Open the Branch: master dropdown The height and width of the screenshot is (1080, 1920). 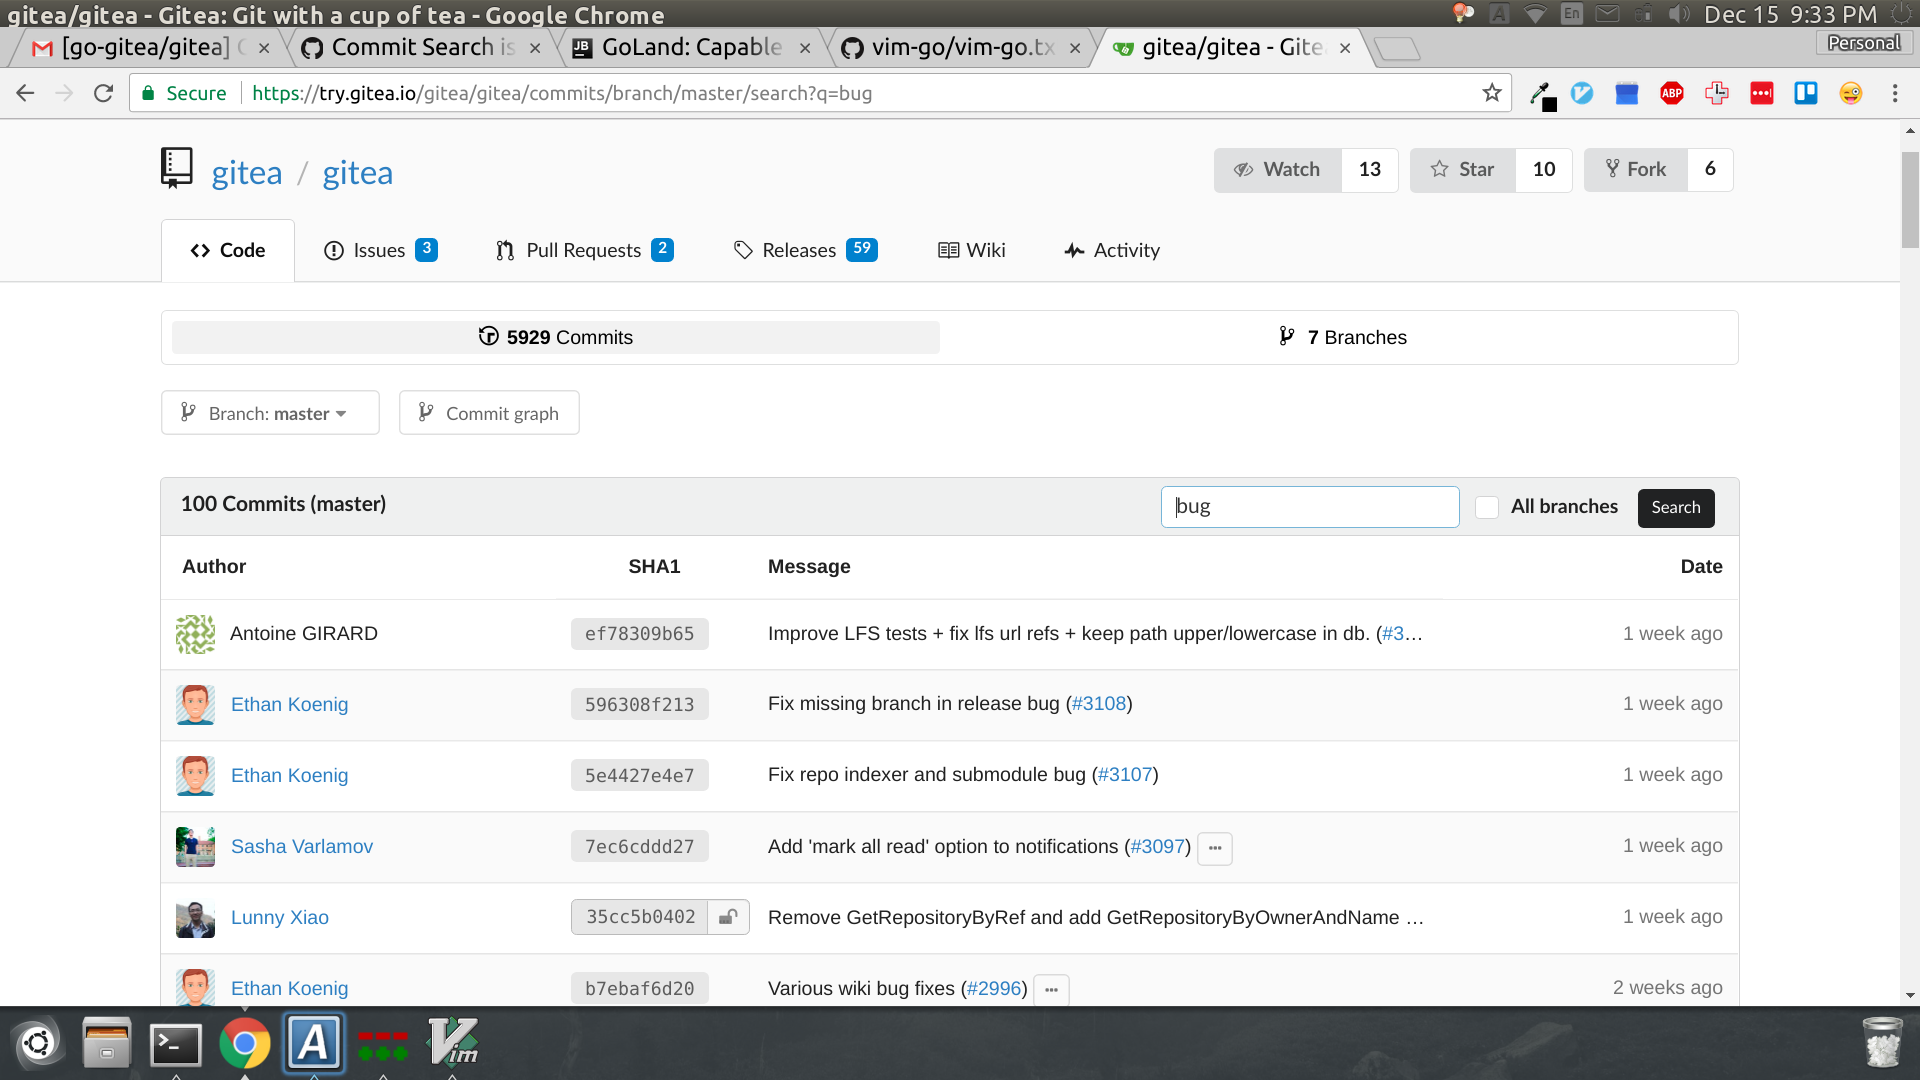270,413
